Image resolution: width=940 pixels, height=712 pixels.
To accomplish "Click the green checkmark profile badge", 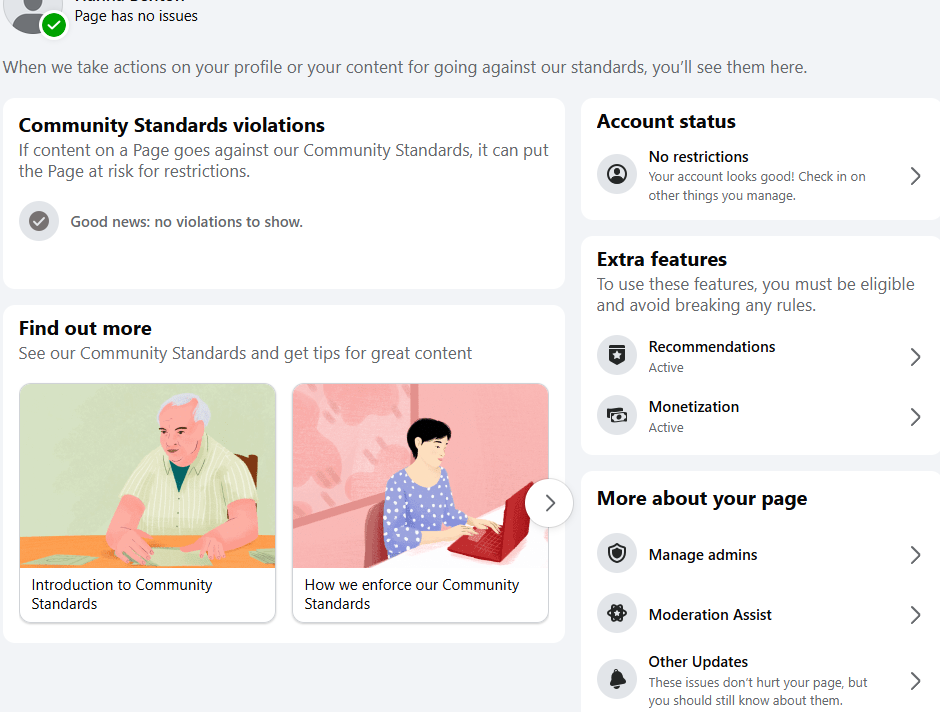I will pos(54,25).
